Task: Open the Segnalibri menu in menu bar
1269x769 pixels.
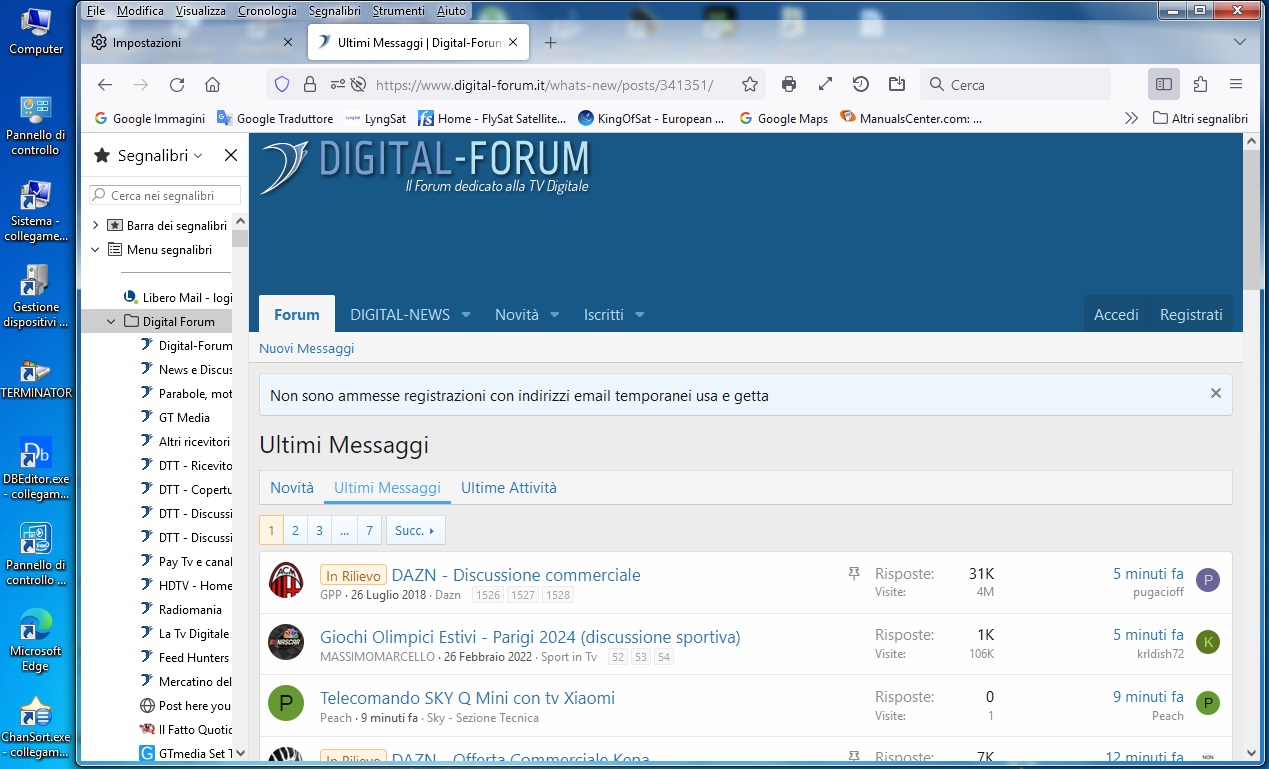Action: pos(335,11)
